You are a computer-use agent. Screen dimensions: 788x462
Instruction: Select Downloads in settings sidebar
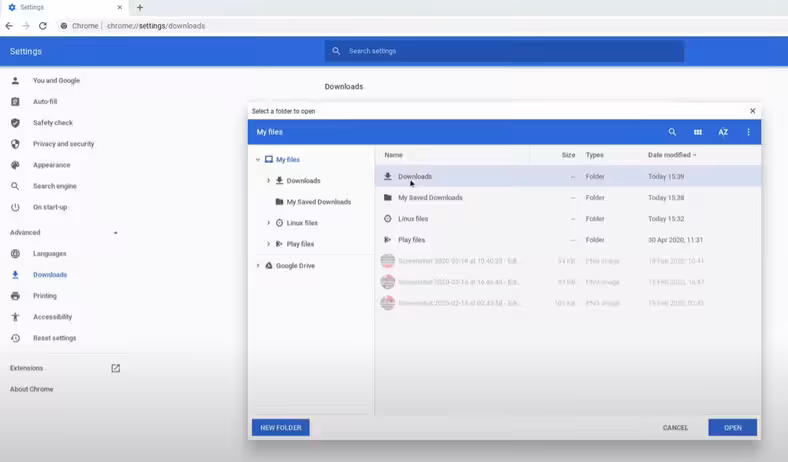50,275
